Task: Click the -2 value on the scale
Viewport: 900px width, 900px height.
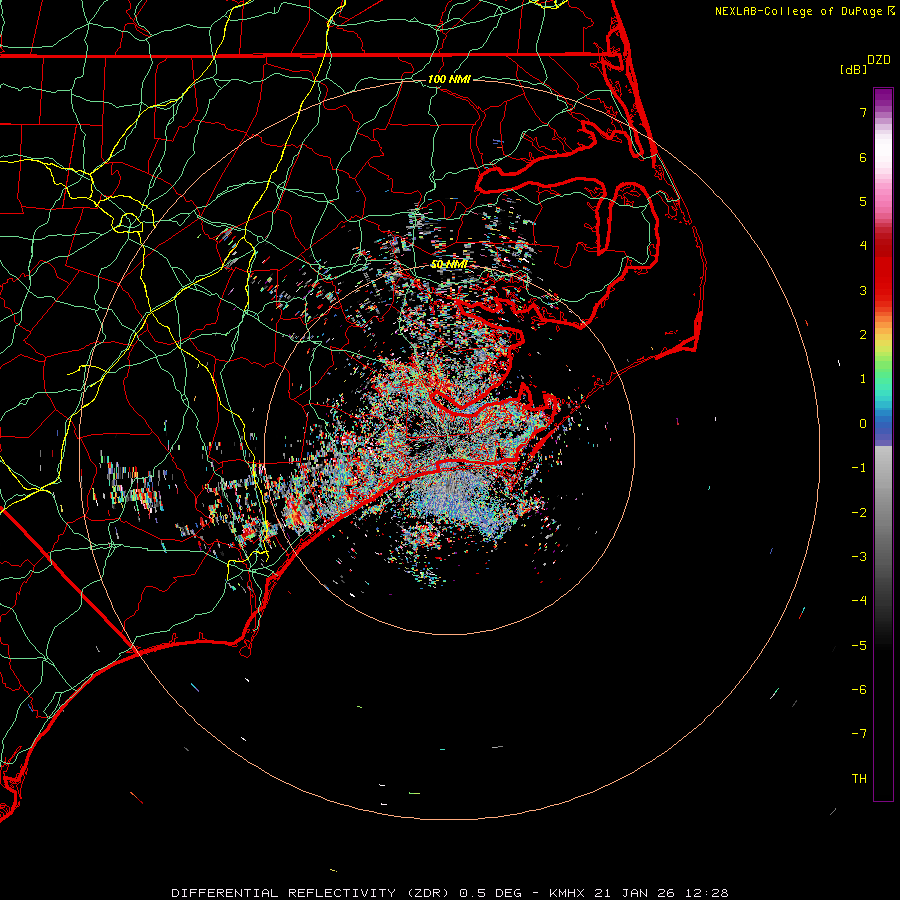Action: (859, 513)
